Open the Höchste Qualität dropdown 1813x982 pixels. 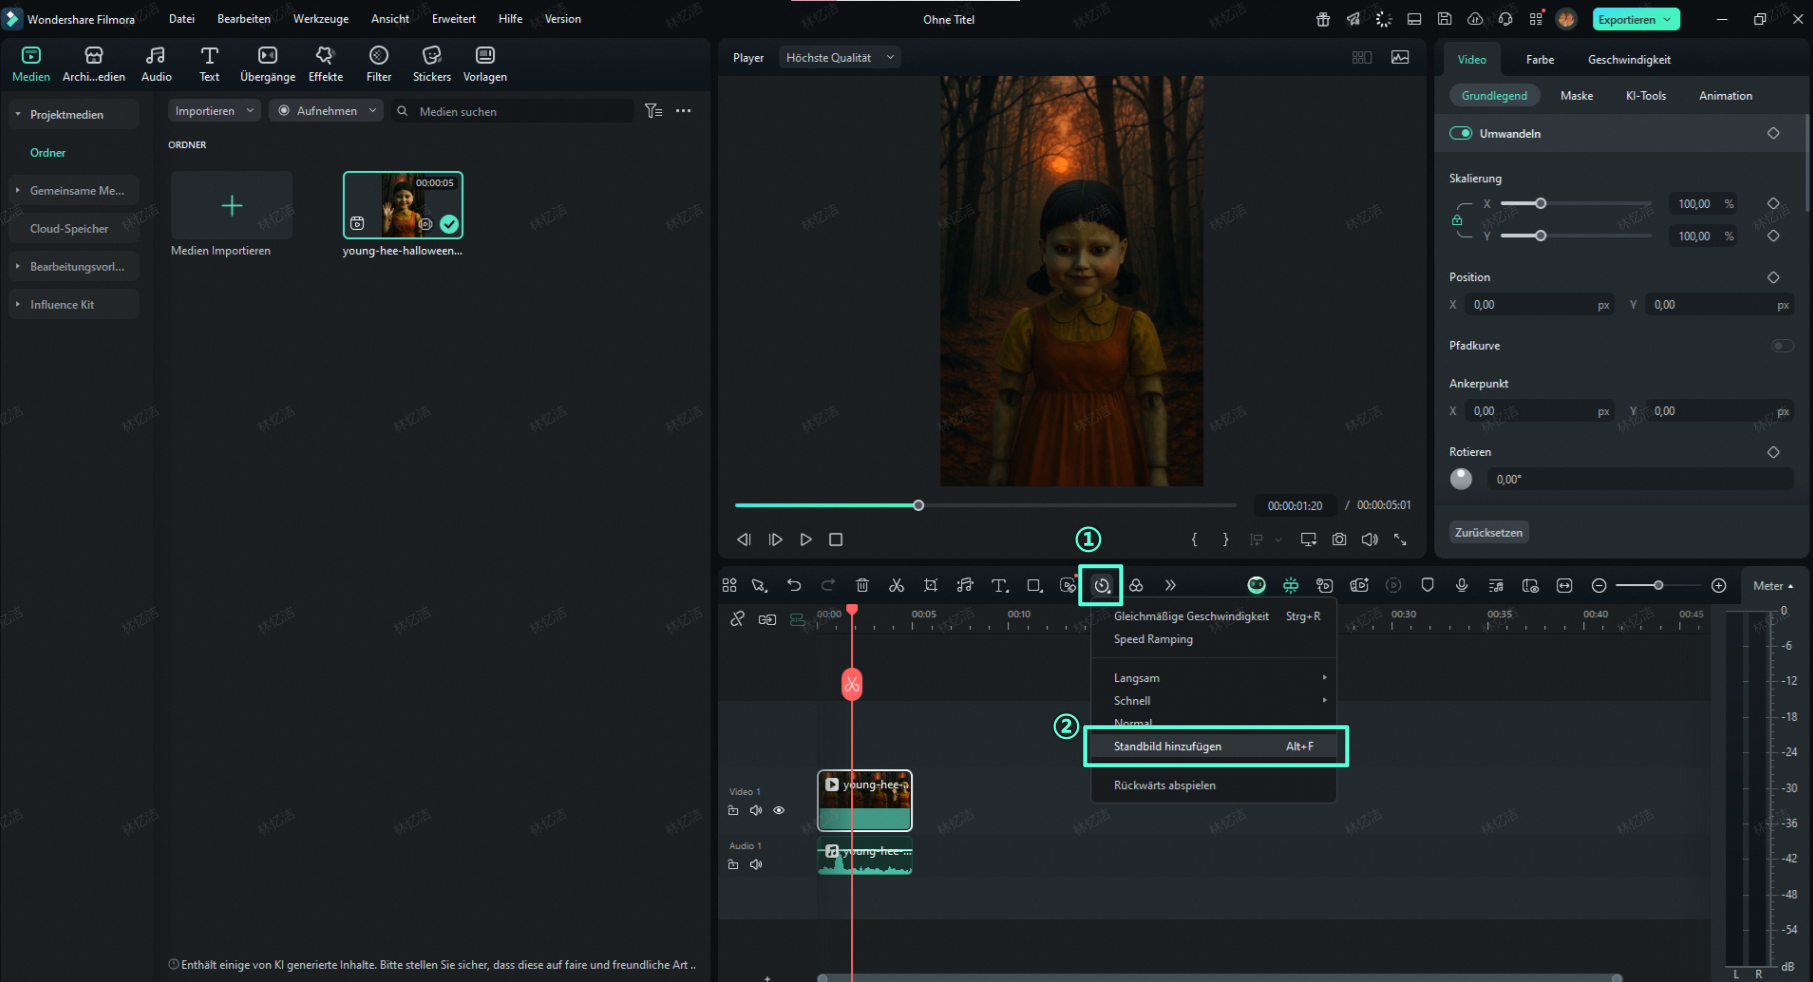(x=840, y=58)
